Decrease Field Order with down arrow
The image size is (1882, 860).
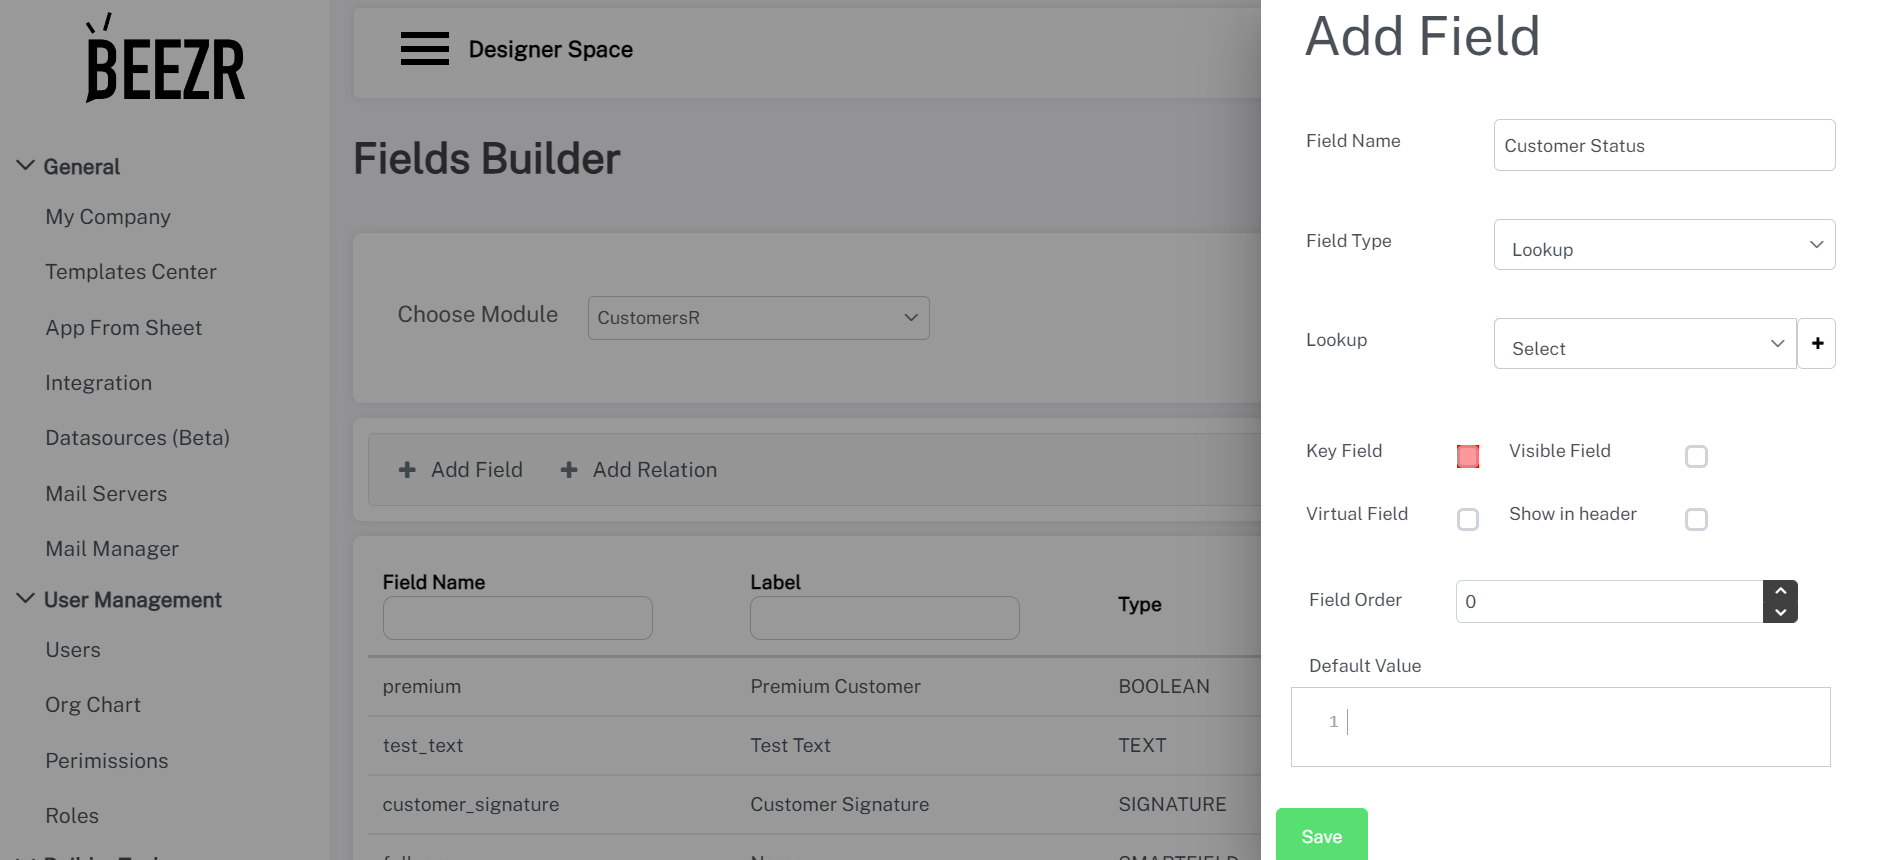click(1780, 612)
